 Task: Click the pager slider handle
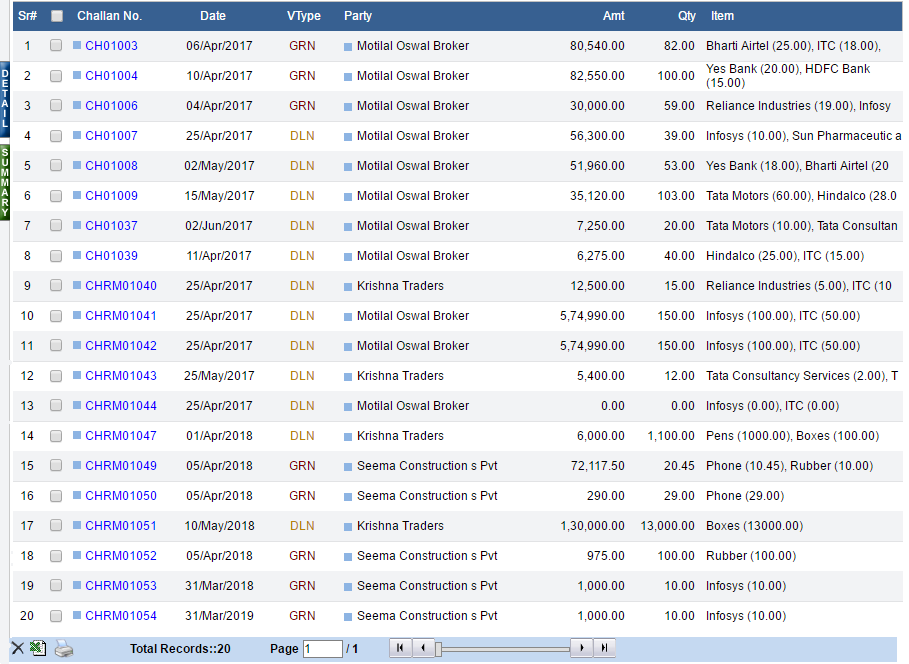pyautogui.click(x=439, y=649)
